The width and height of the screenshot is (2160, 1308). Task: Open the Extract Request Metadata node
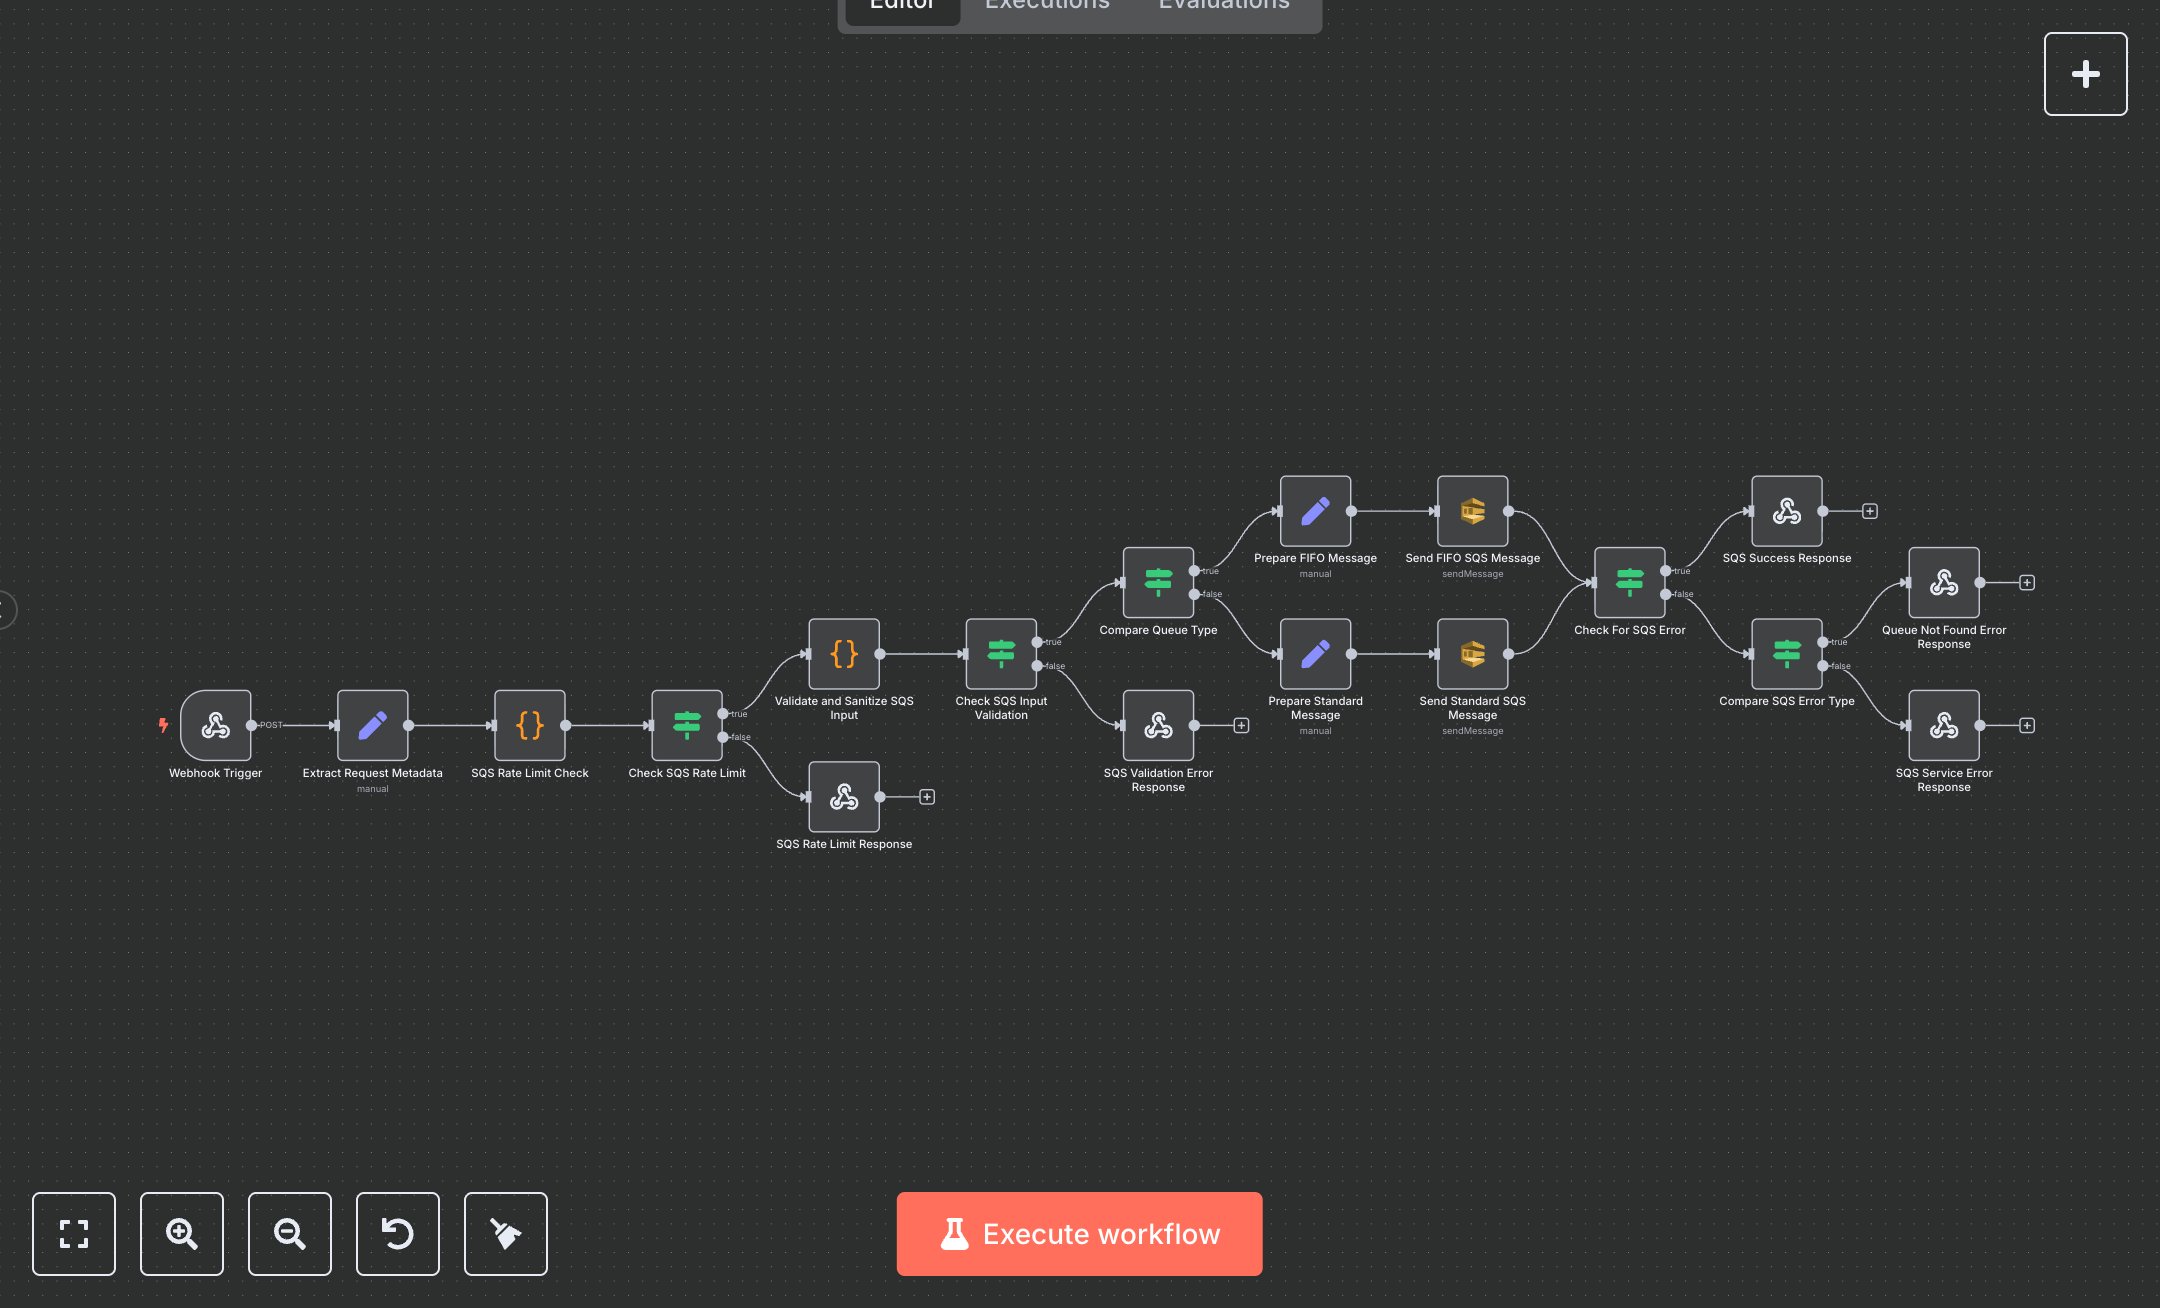pos(372,727)
